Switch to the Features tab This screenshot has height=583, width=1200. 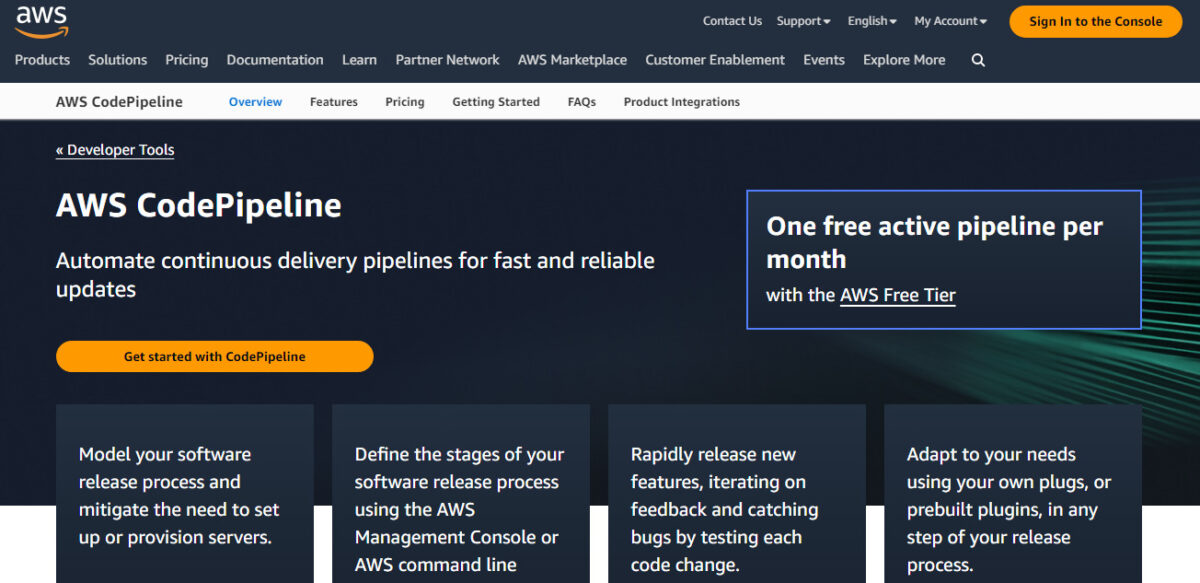tap(333, 102)
